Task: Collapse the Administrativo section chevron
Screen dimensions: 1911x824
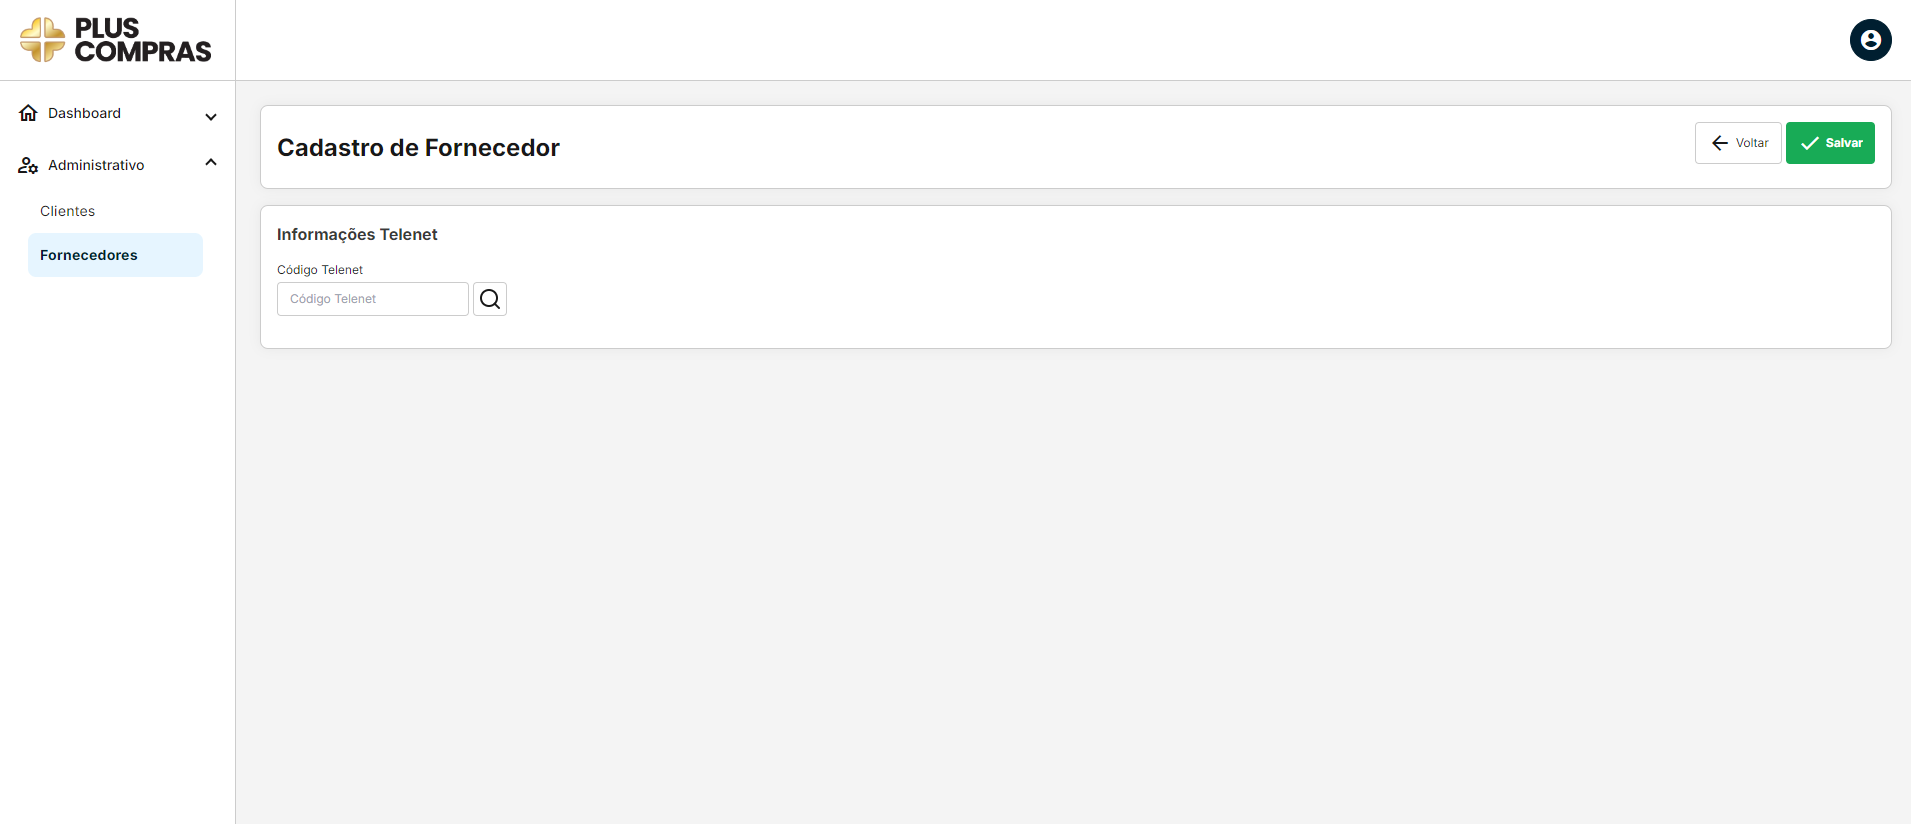Action: point(211,162)
